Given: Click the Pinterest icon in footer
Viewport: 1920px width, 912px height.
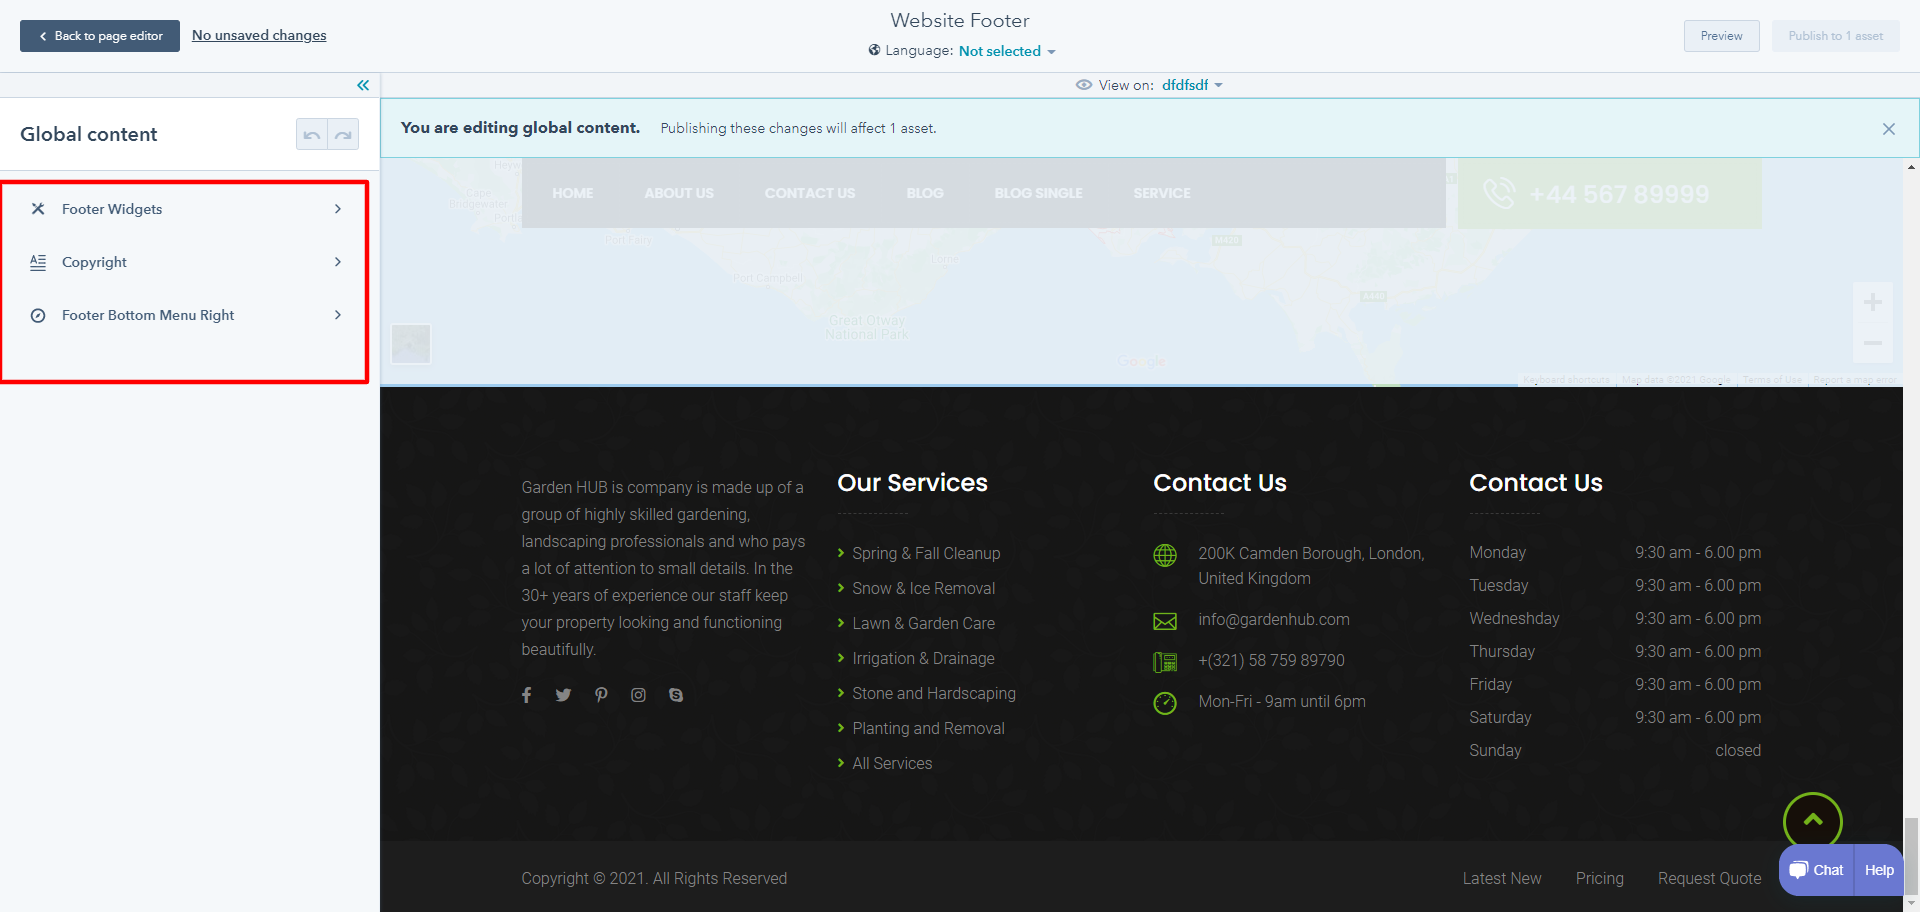Looking at the screenshot, I should click(601, 695).
